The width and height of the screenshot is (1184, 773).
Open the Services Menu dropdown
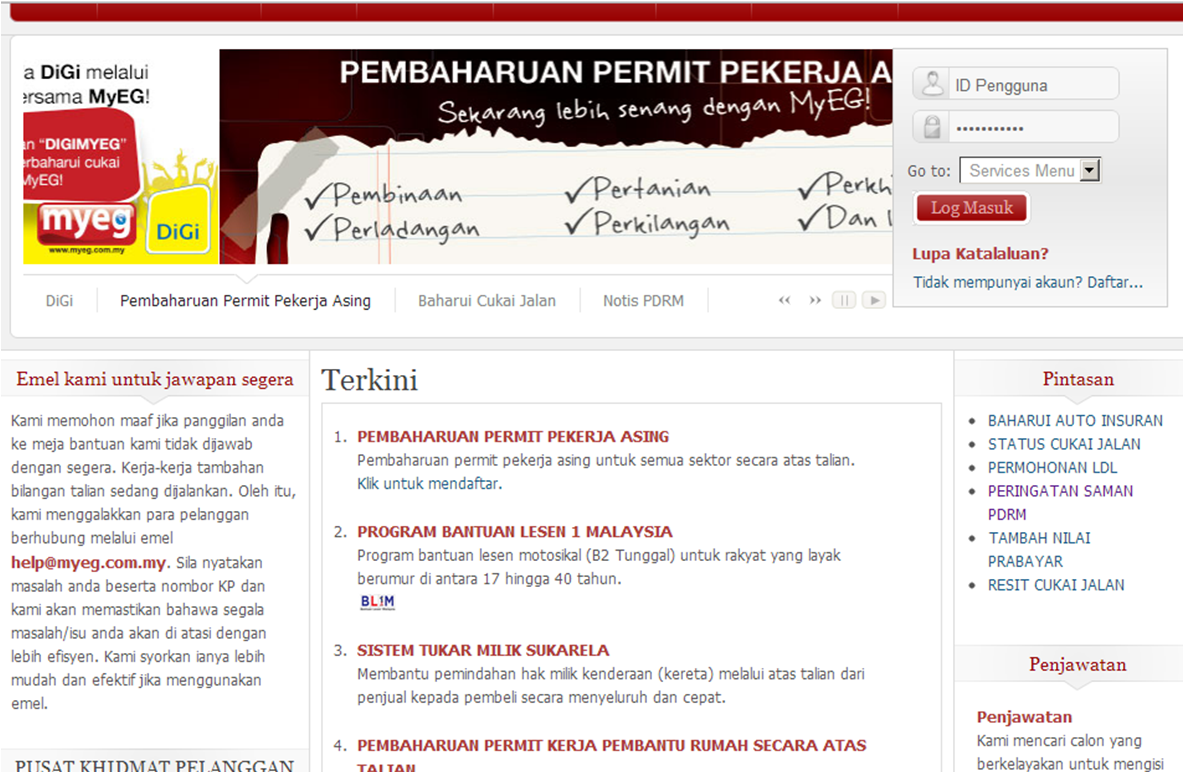[1030, 171]
